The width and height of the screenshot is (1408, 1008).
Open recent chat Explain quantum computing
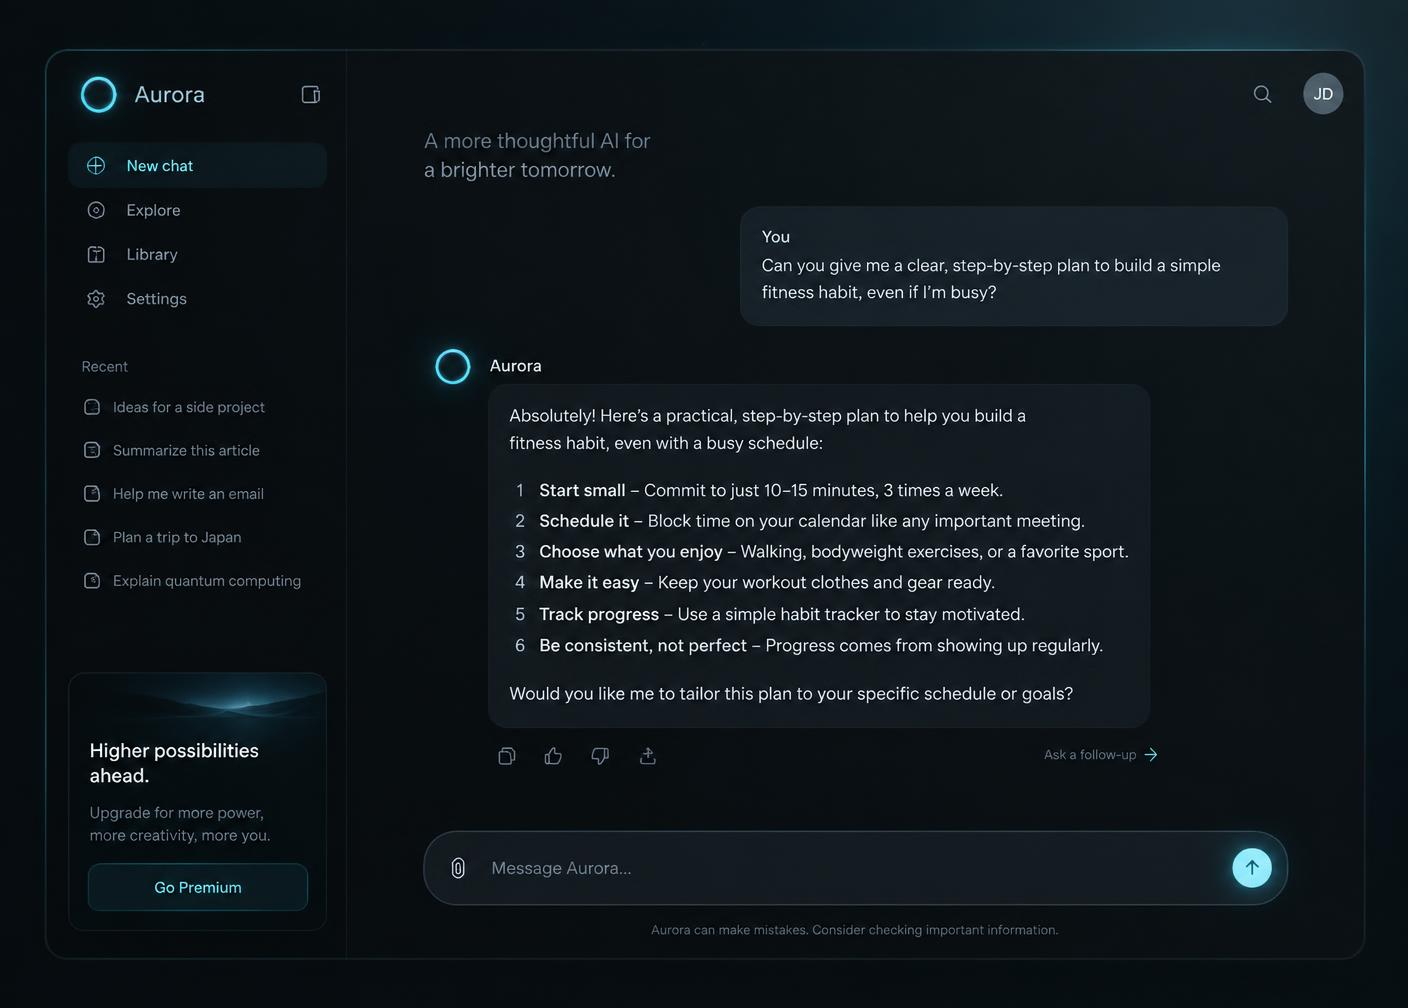[x=207, y=581]
